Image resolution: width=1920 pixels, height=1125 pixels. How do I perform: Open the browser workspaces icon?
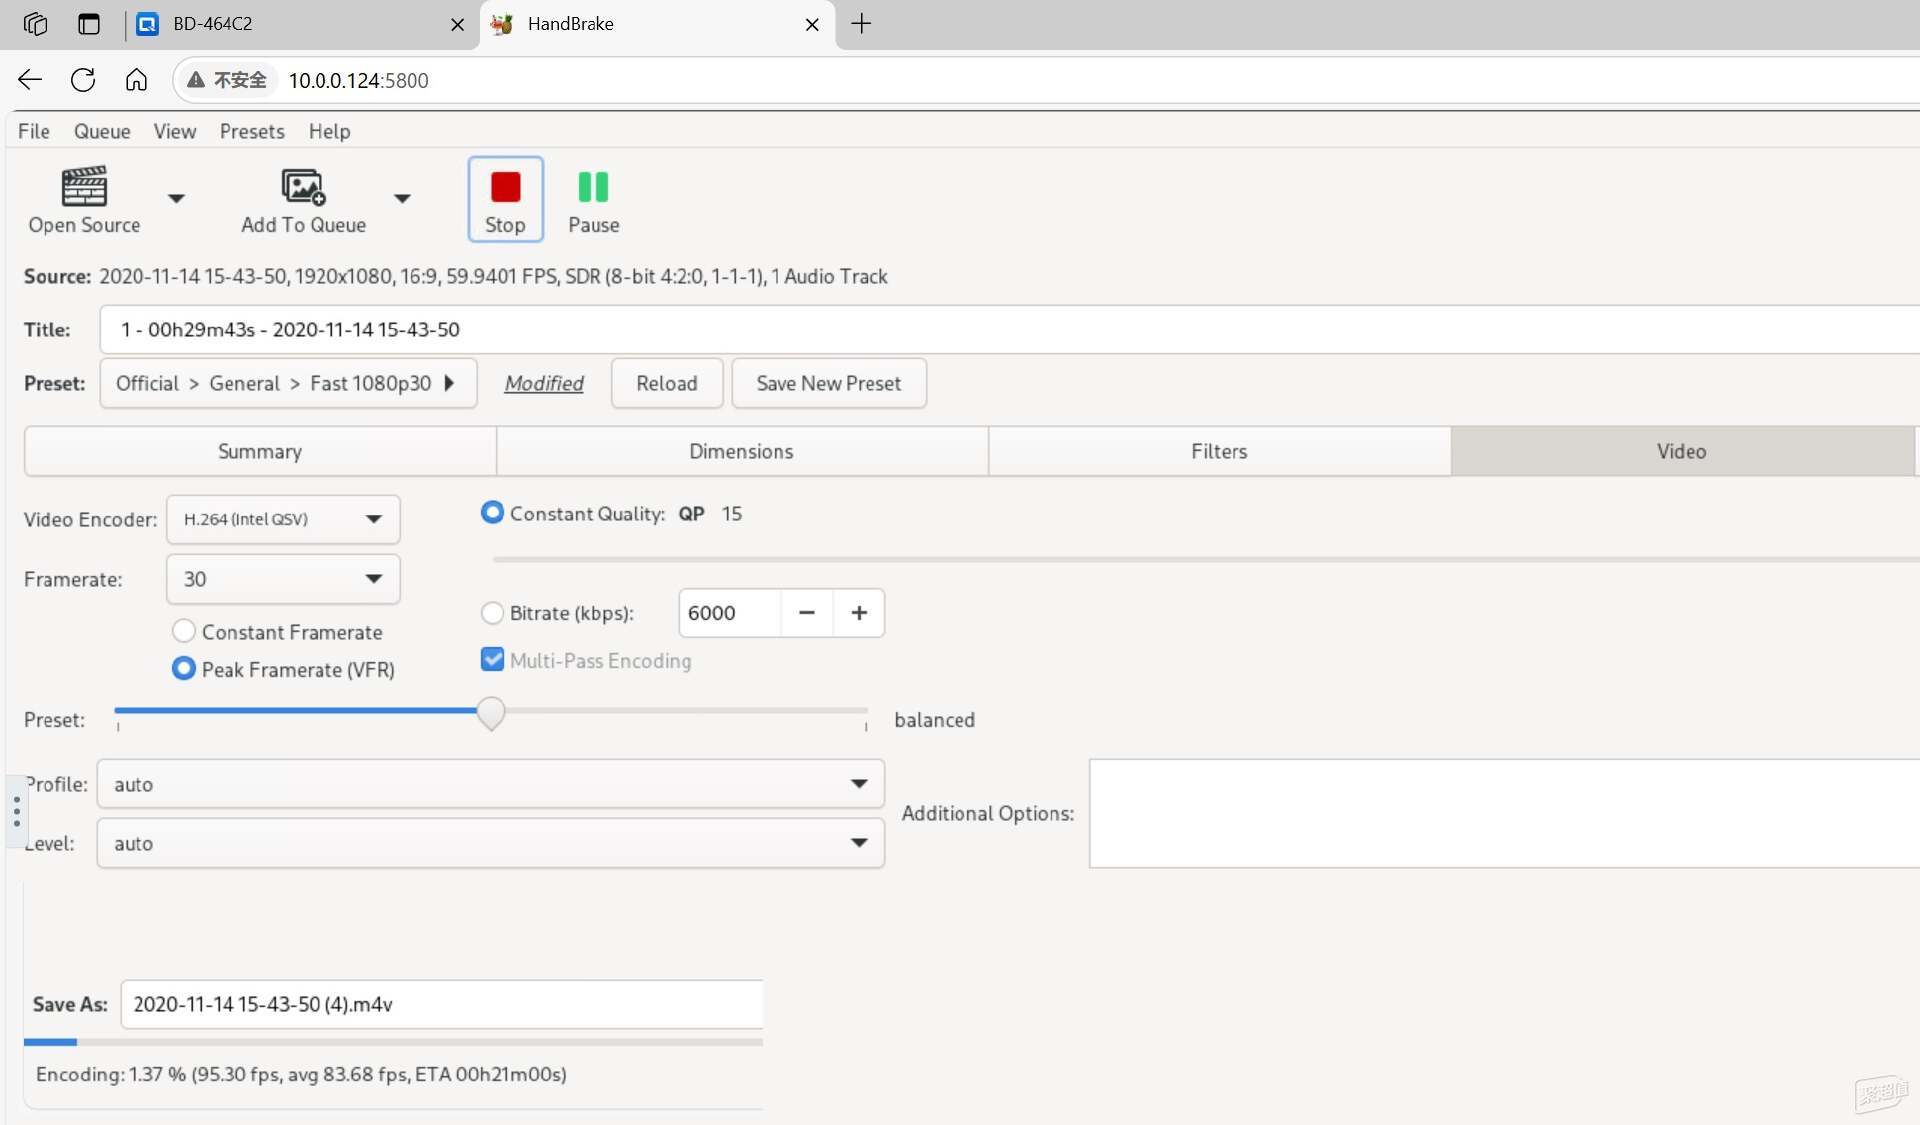[x=35, y=24]
